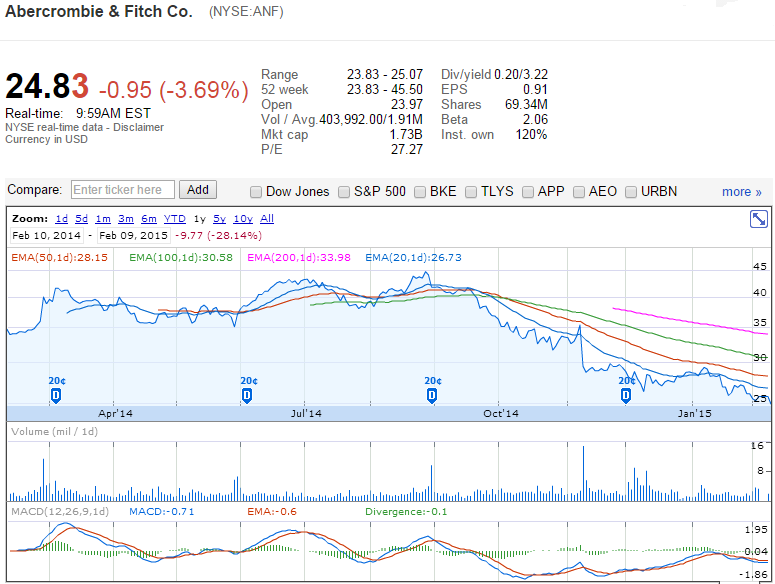Zoom chart to 5y
Image resolution: width=775 pixels, height=584 pixels.
coord(219,219)
